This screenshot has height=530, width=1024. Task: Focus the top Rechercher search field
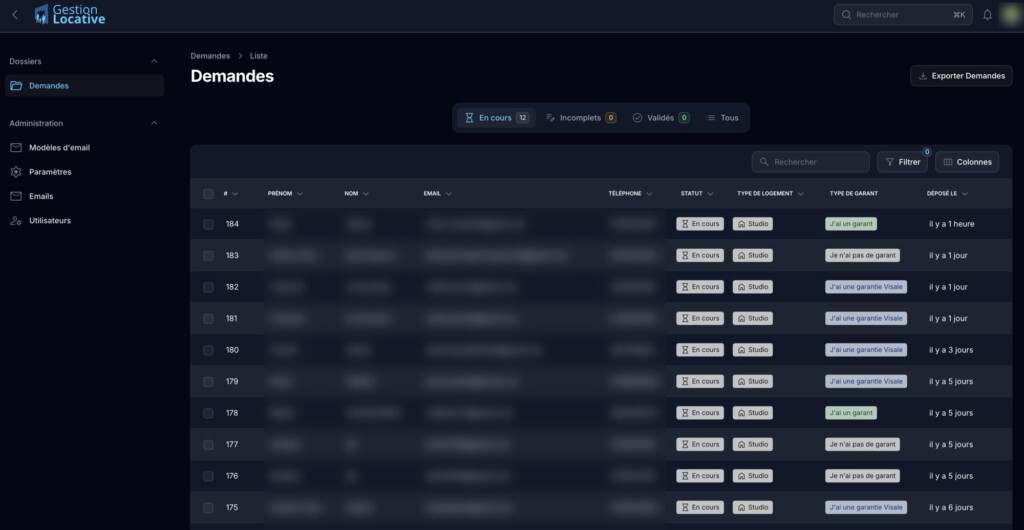[x=903, y=14]
